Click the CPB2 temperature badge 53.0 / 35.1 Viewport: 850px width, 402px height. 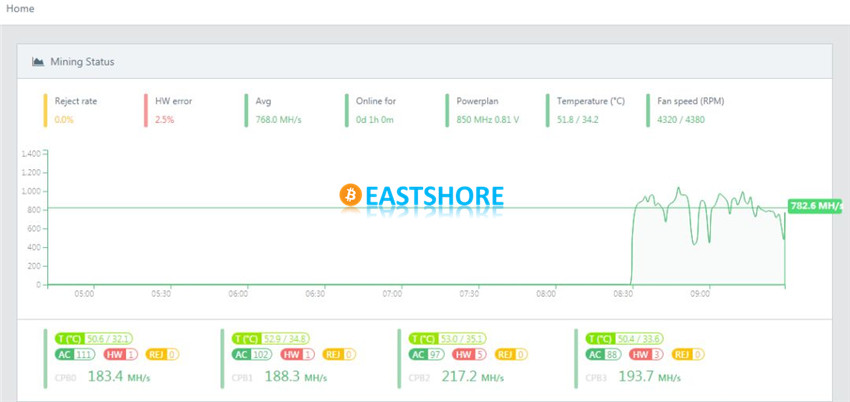447,339
